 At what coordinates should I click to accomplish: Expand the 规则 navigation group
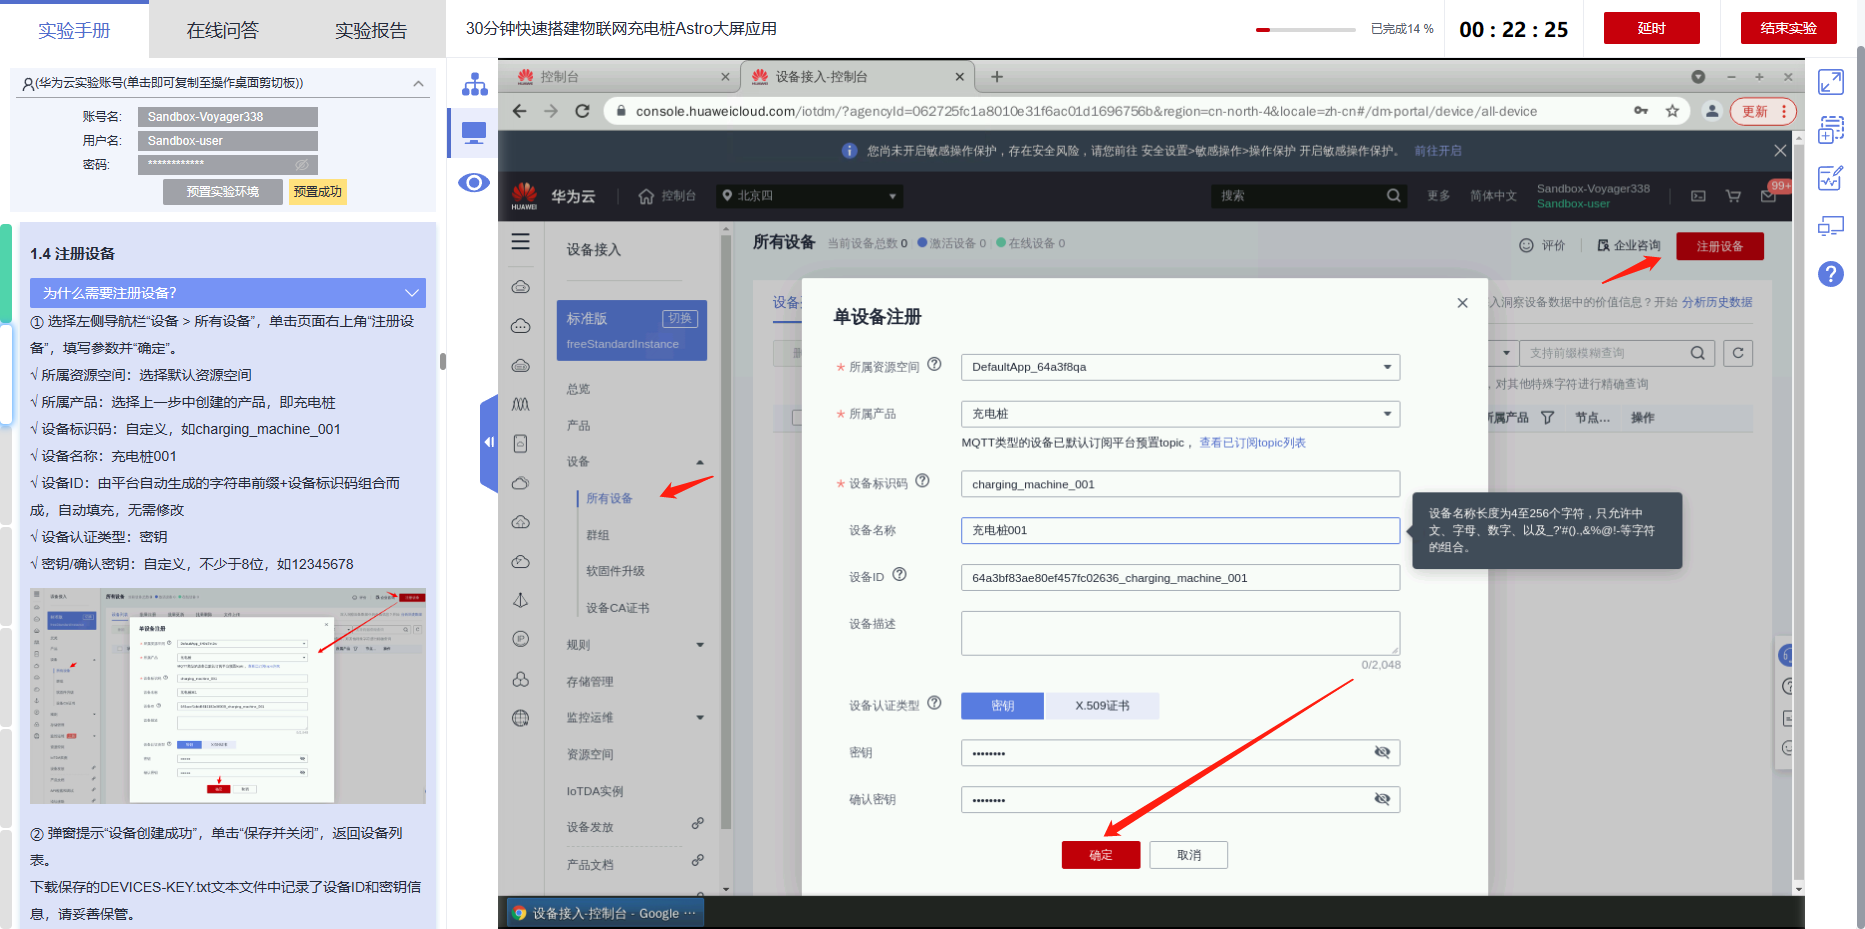[700, 645]
